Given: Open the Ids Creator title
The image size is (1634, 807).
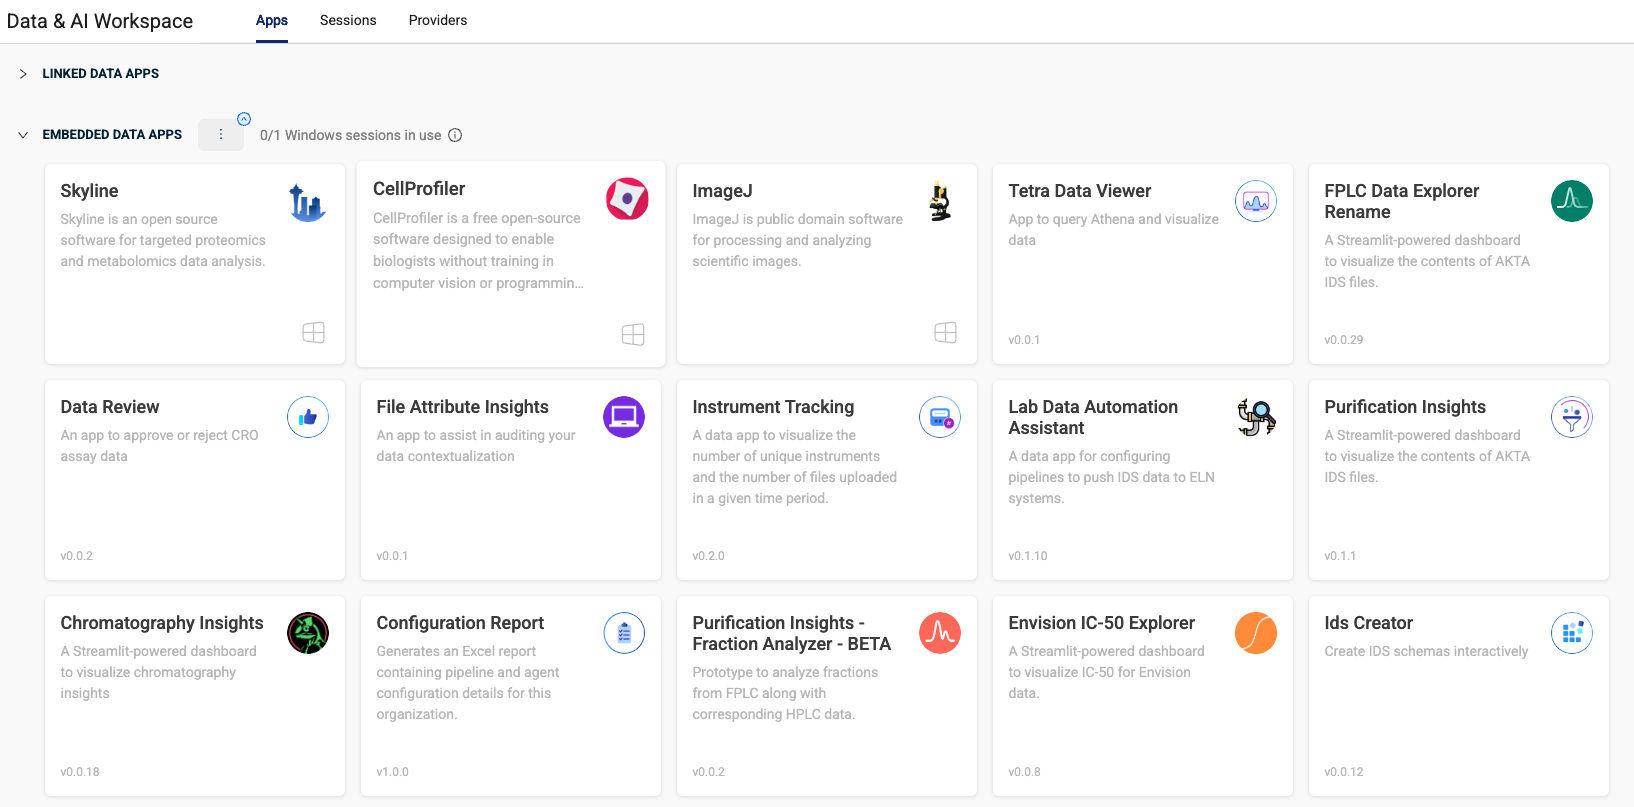Looking at the screenshot, I should [x=1369, y=623].
